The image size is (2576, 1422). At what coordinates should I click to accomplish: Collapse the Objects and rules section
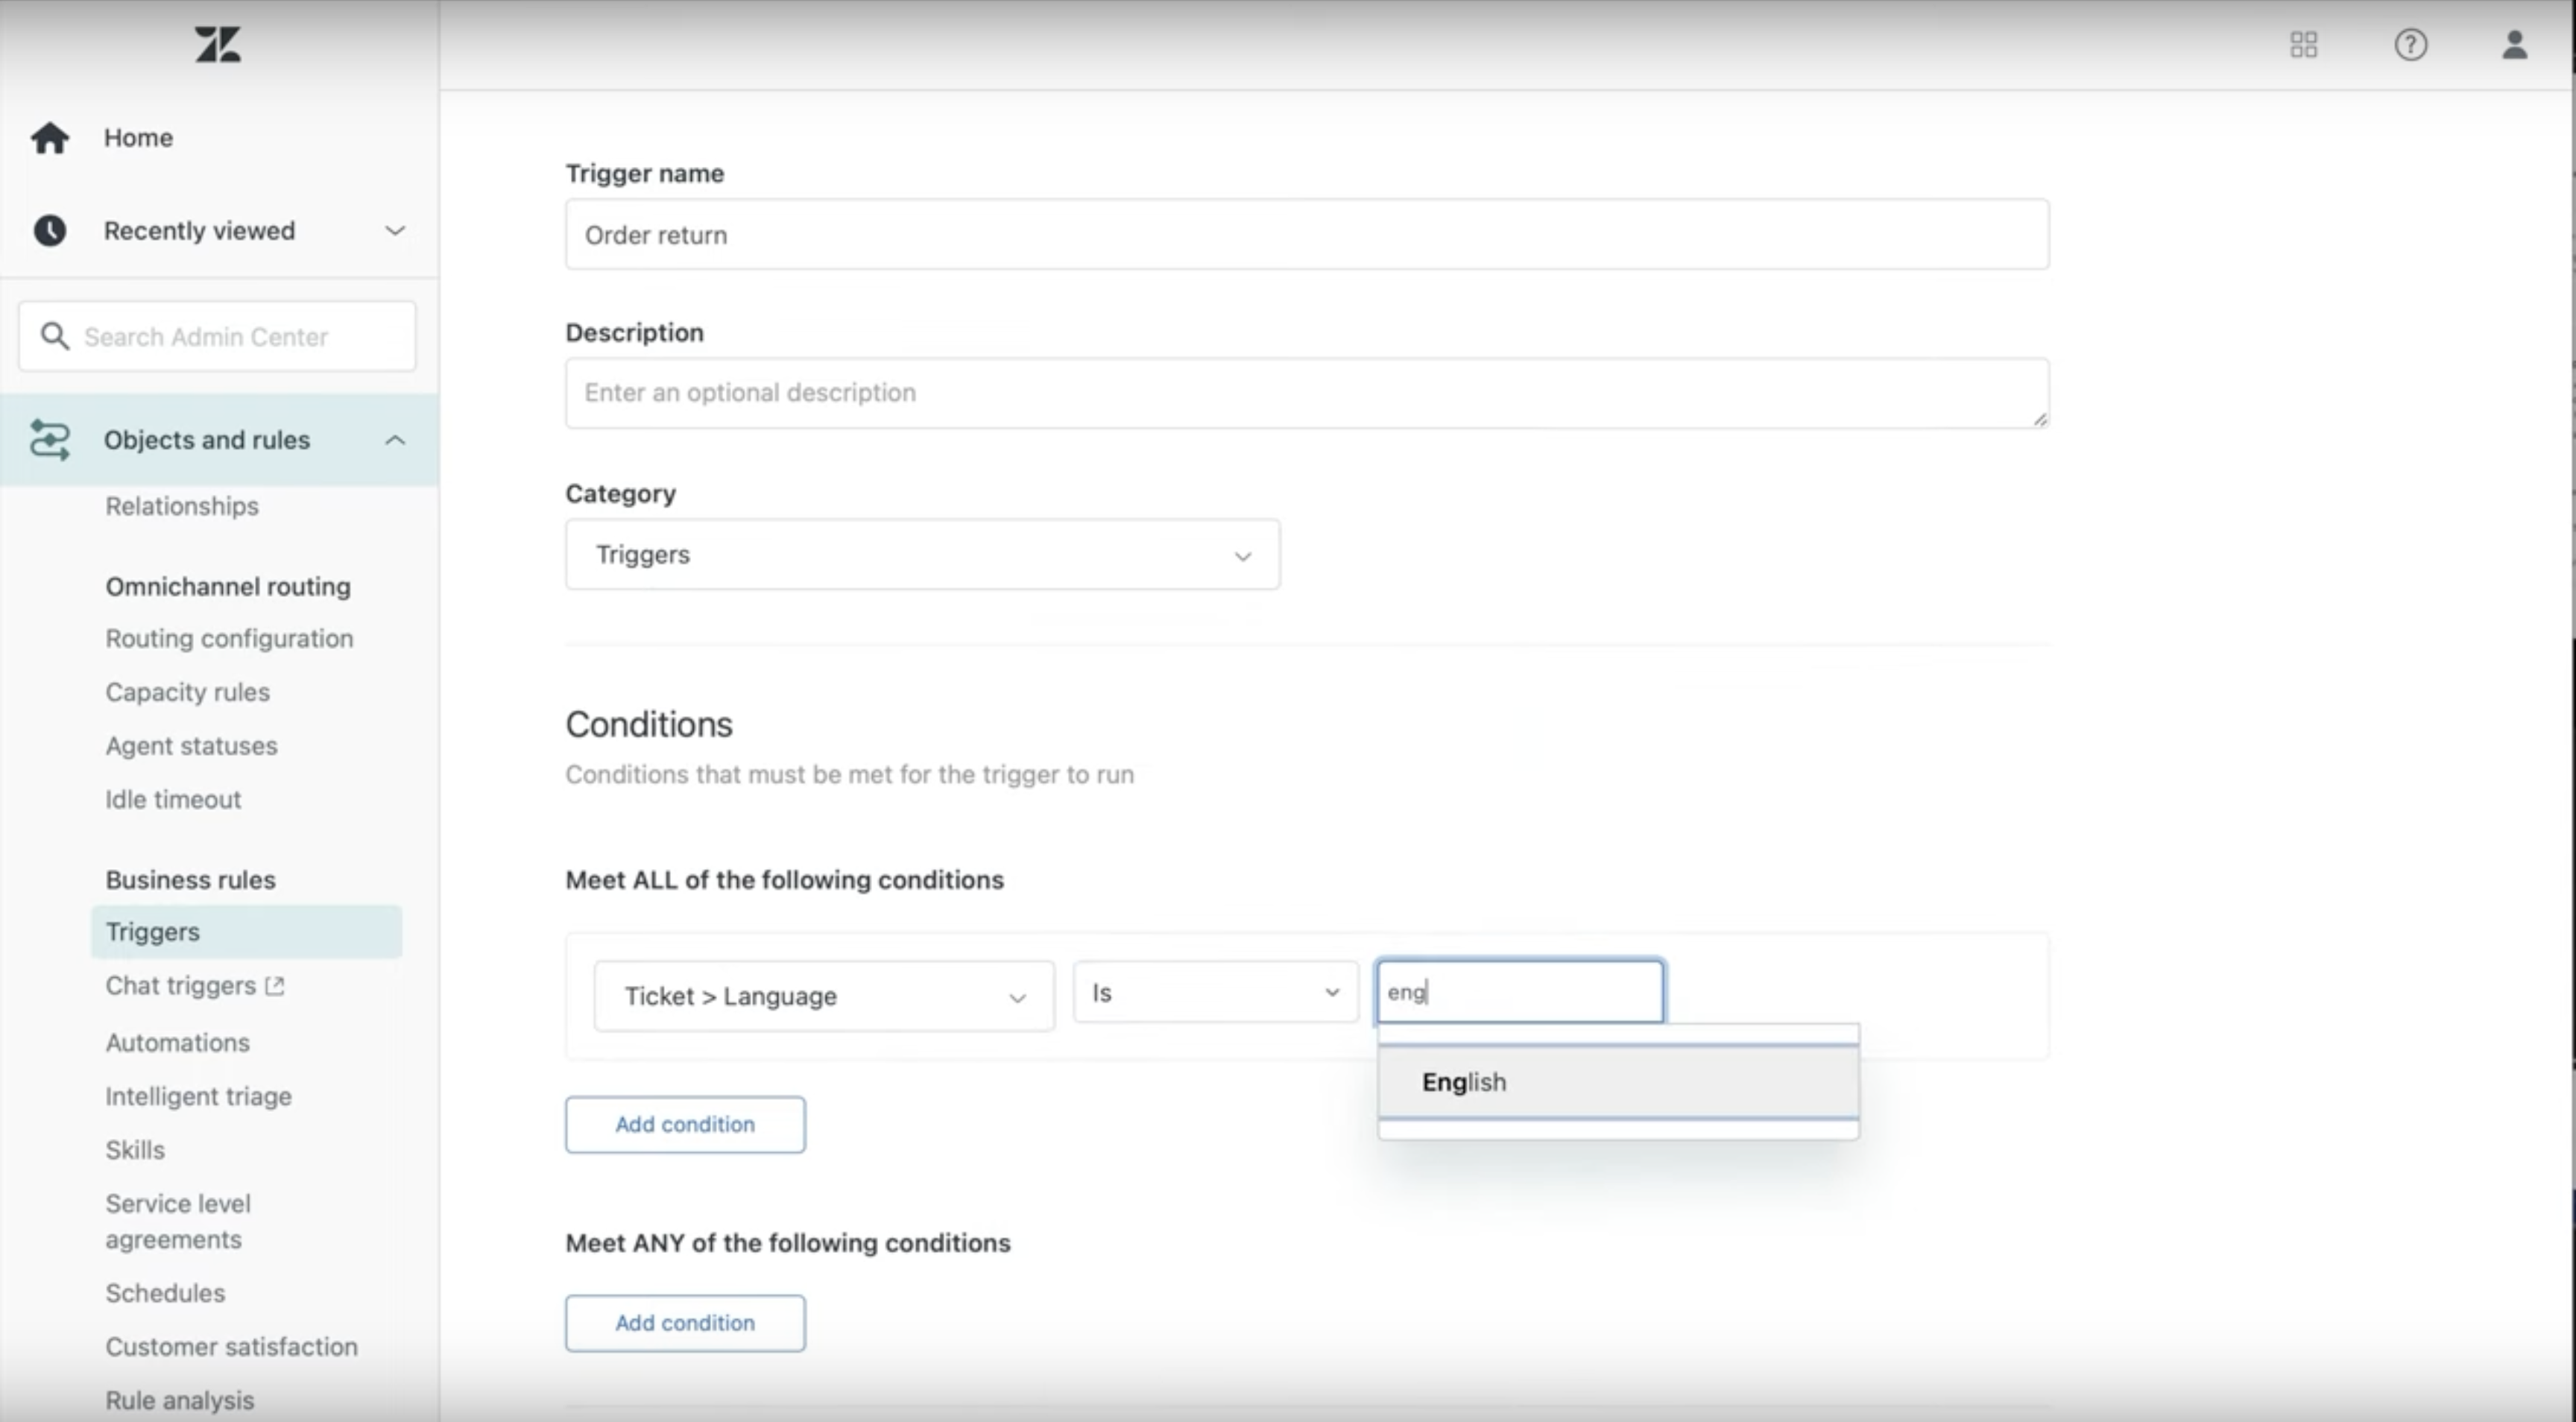pos(395,440)
